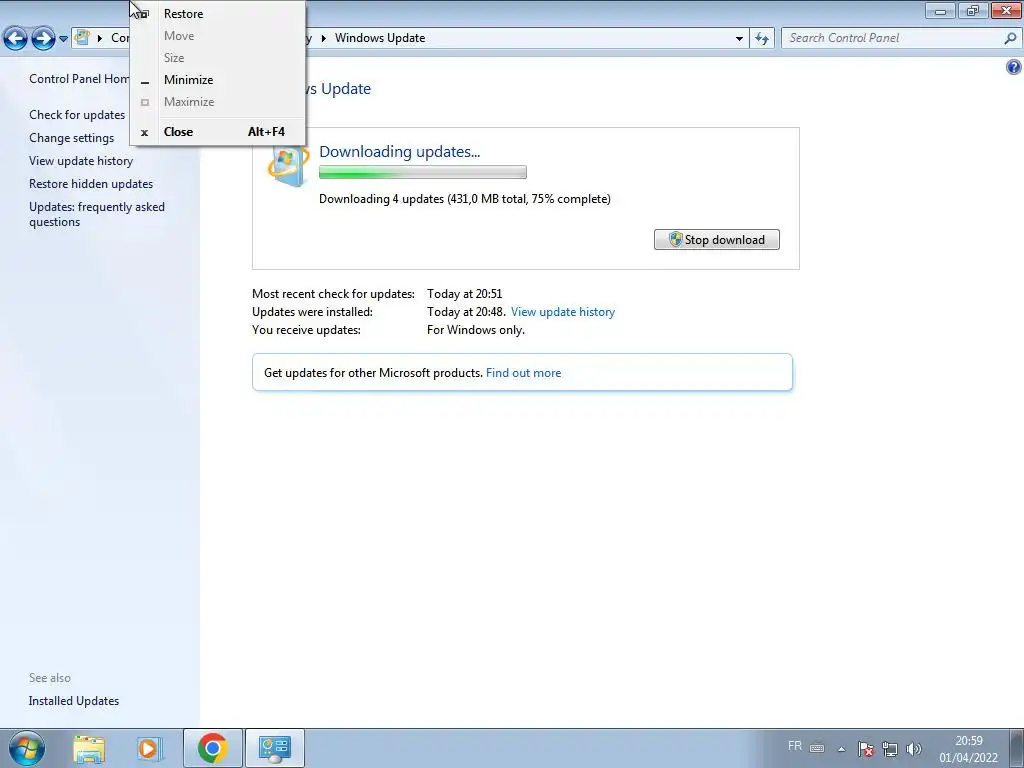Click the Windows Update shield icon
This screenshot has width=1024, height=768.
click(287, 167)
